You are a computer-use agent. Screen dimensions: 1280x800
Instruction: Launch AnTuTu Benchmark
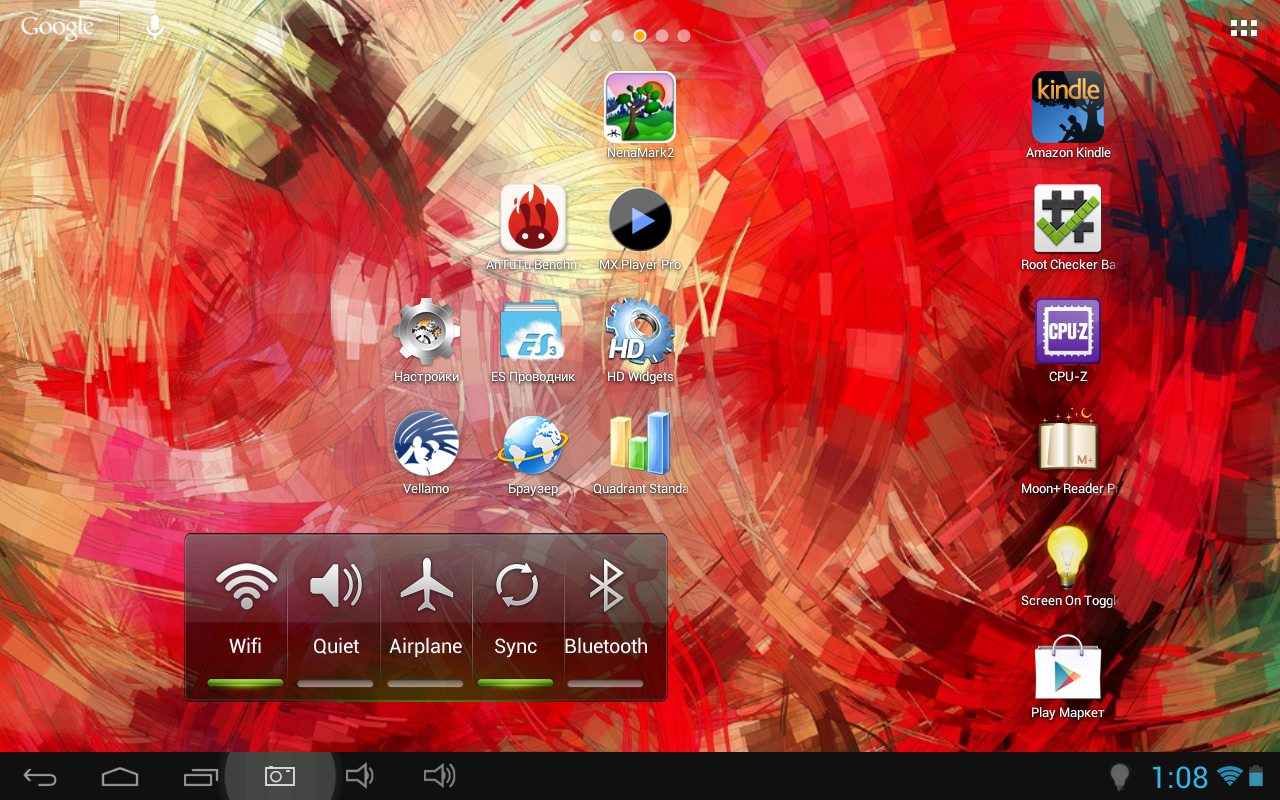coord(533,220)
